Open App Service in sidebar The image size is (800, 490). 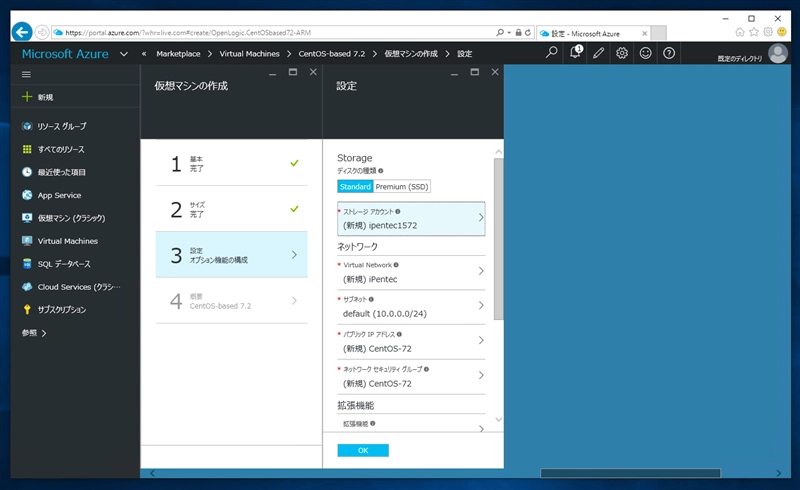(59, 195)
